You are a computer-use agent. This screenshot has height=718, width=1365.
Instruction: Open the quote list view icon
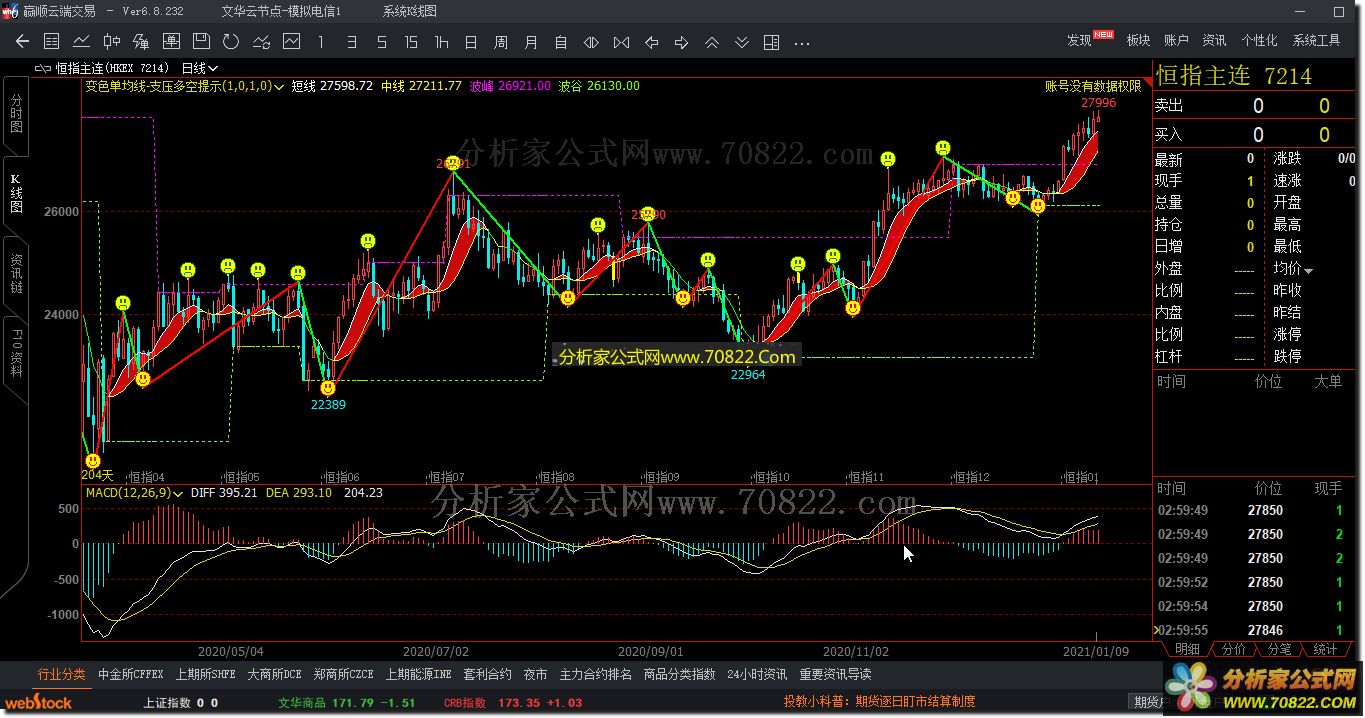(x=52, y=42)
